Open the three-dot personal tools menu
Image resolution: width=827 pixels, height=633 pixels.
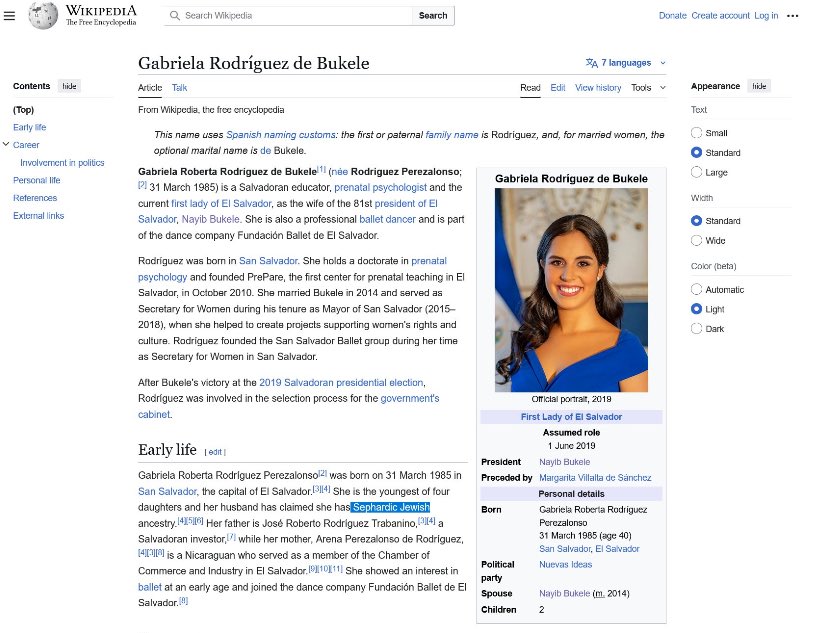[793, 16]
